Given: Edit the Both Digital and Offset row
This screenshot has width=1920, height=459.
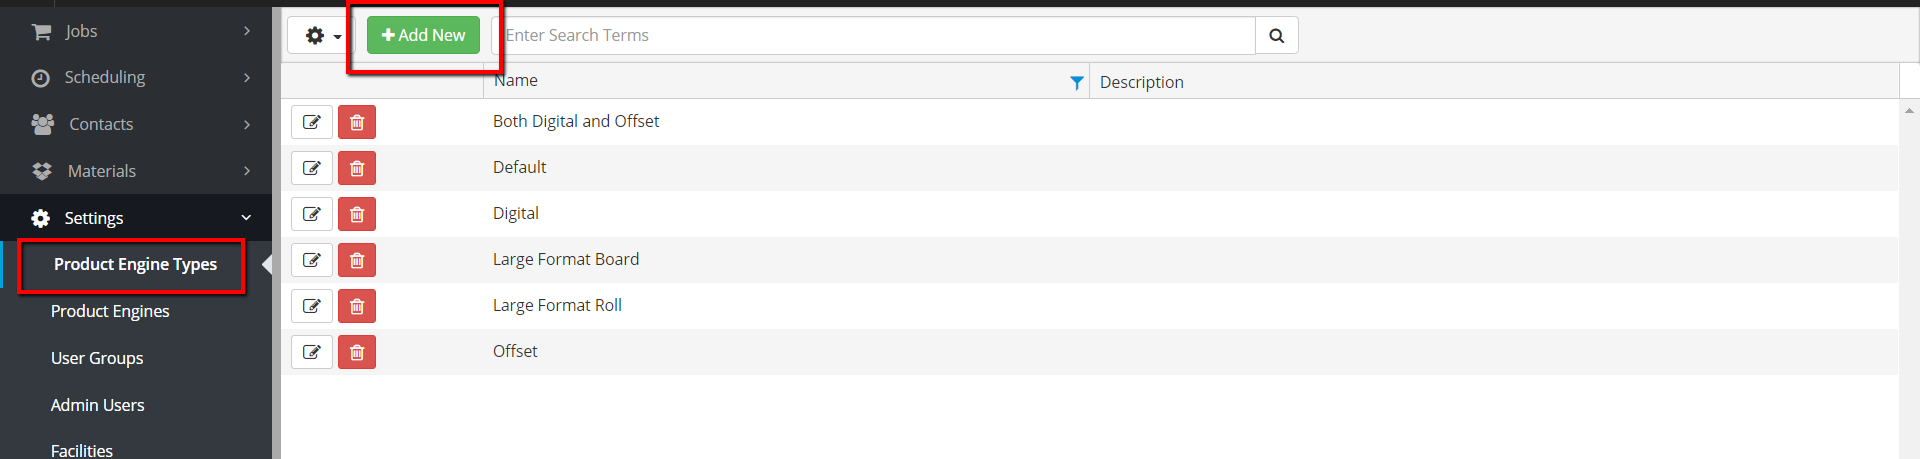Looking at the screenshot, I should 312,122.
